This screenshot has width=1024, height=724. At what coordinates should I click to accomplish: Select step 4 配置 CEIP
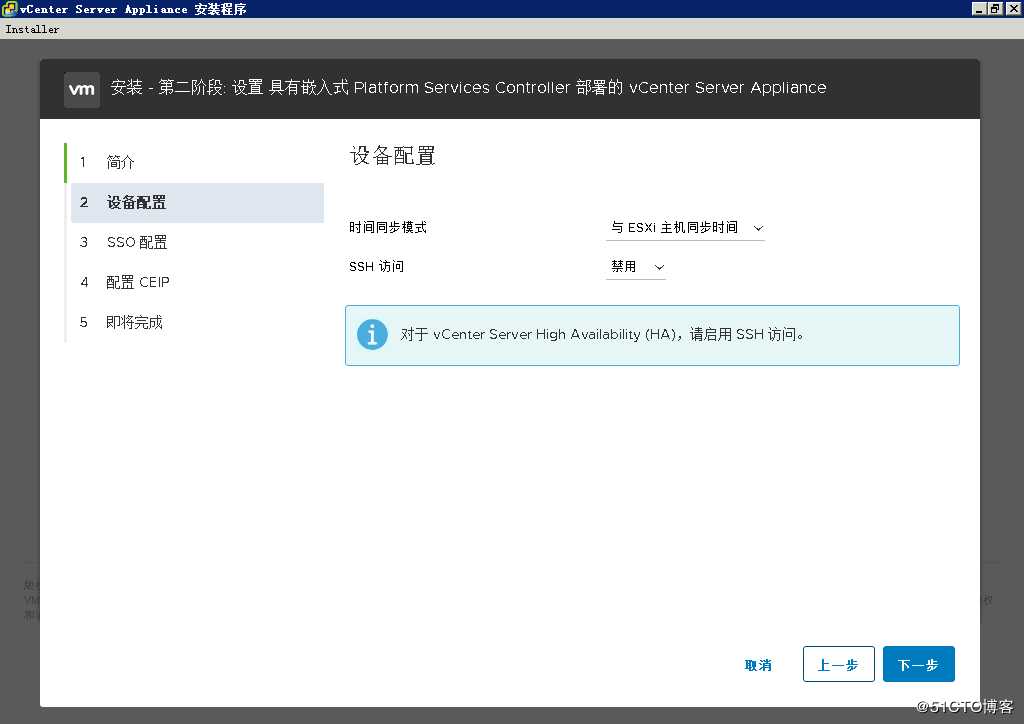tap(197, 282)
